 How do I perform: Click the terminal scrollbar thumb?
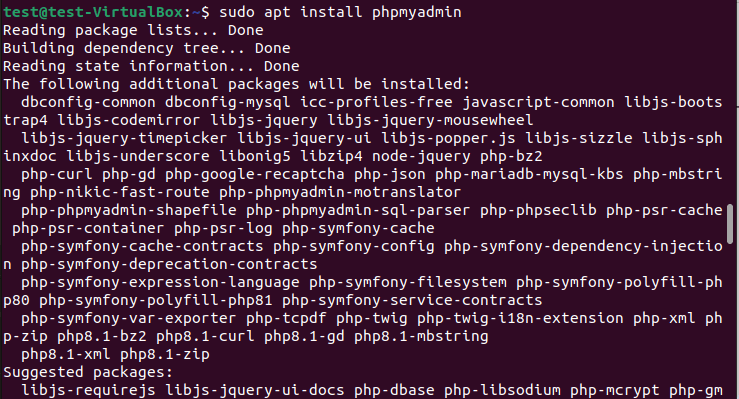pos(730,225)
